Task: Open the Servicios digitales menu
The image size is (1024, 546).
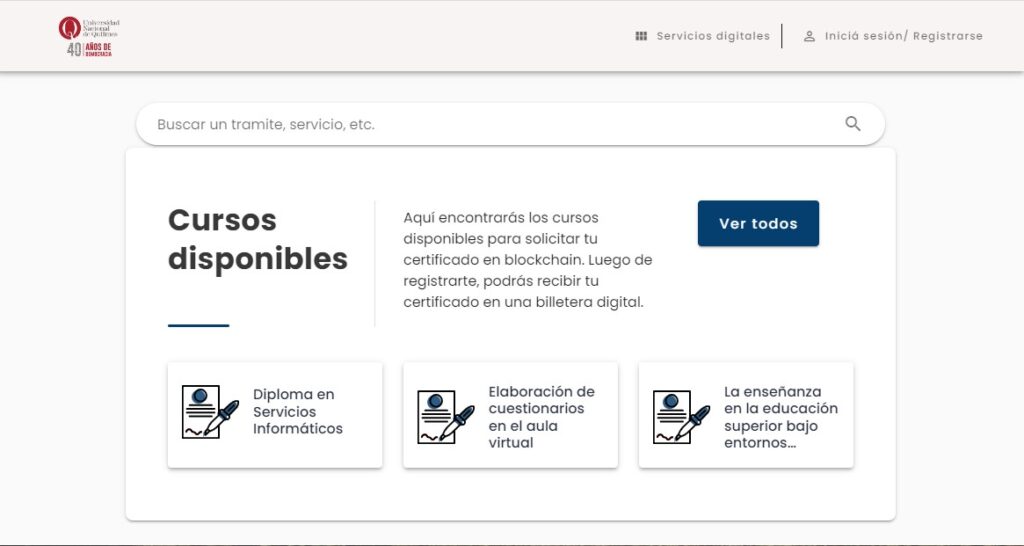Action: coord(713,36)
